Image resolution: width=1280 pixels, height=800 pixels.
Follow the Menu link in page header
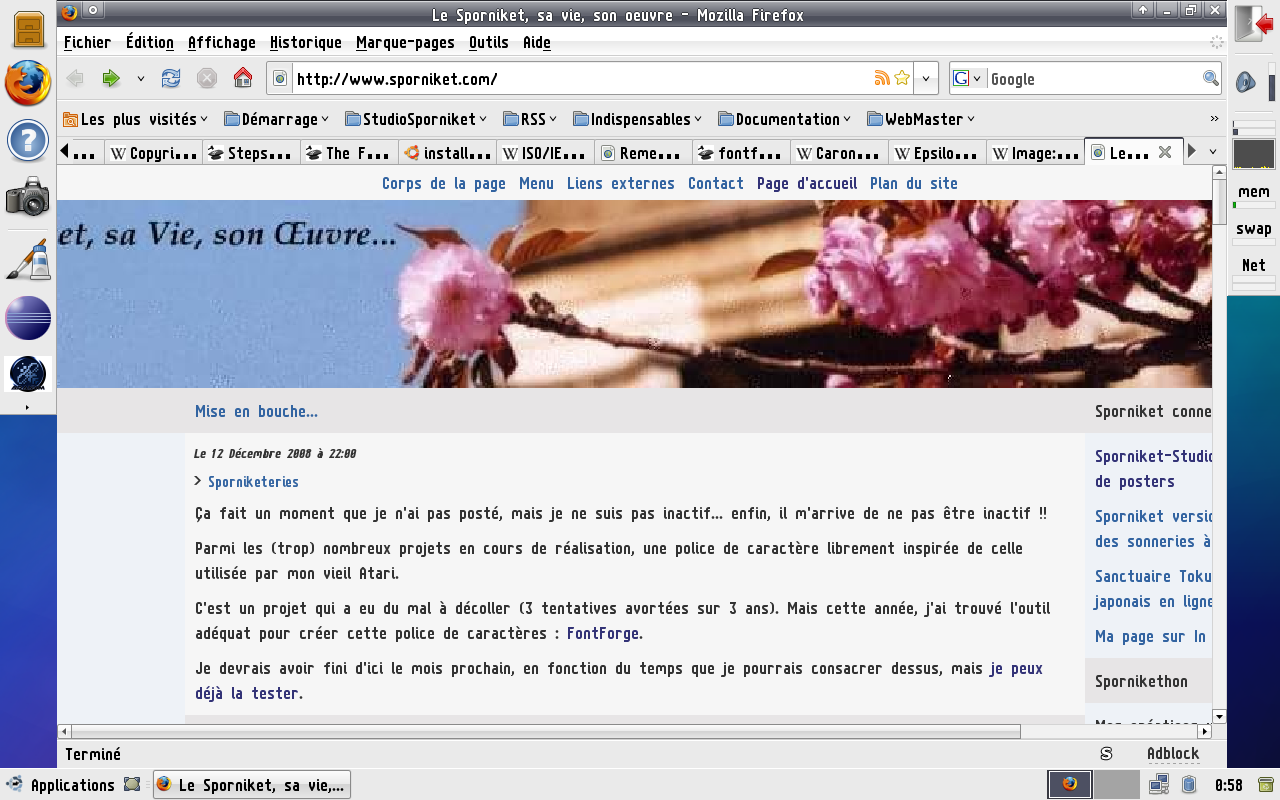(x=536, y=183)
